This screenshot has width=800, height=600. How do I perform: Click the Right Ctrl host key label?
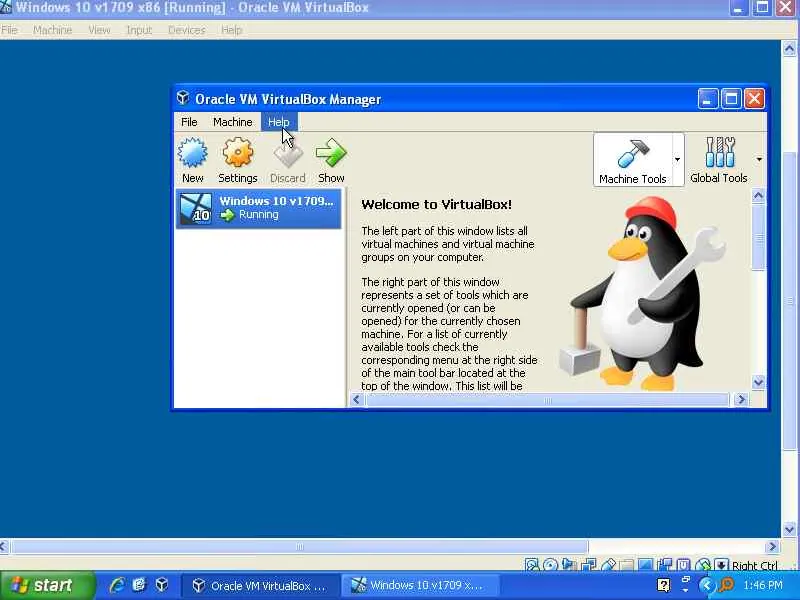(x=755, y=565)
